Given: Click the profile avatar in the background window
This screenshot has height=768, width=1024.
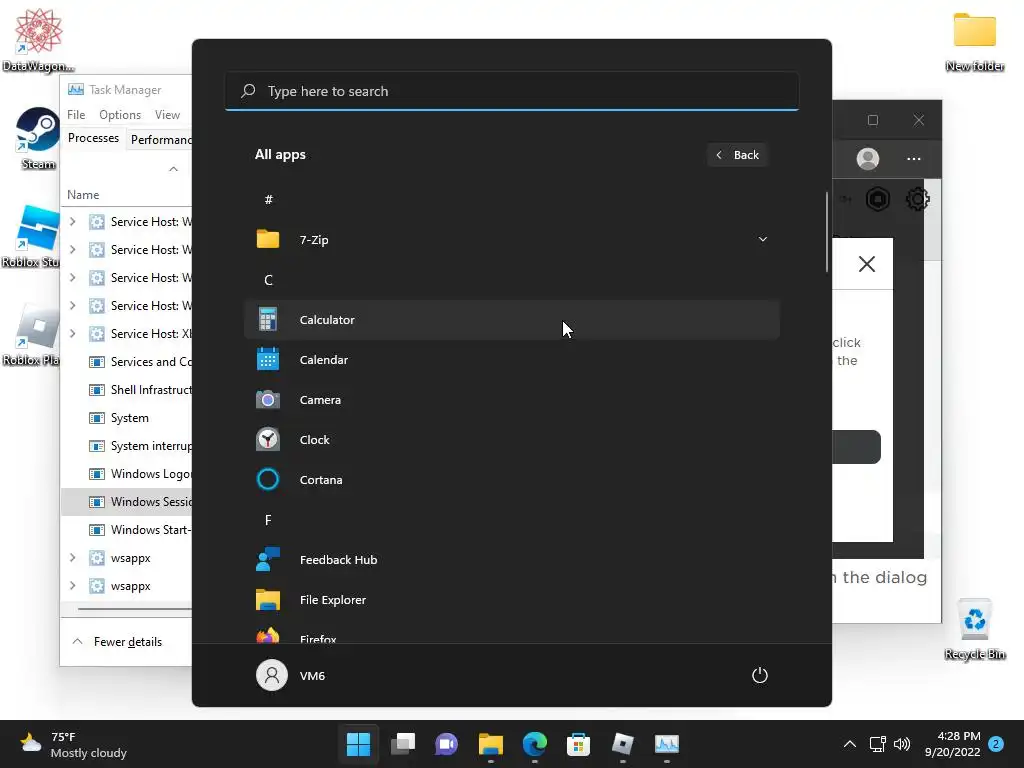Looking at the screenshot, I should click(868, 159).
